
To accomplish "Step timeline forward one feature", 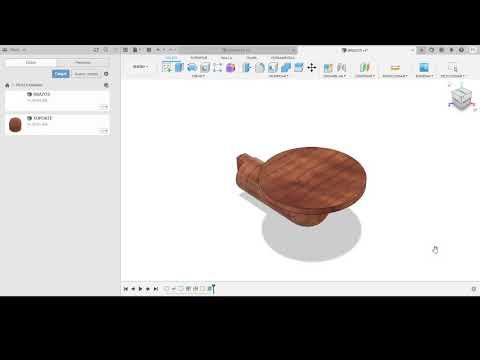I will (148, 289).
